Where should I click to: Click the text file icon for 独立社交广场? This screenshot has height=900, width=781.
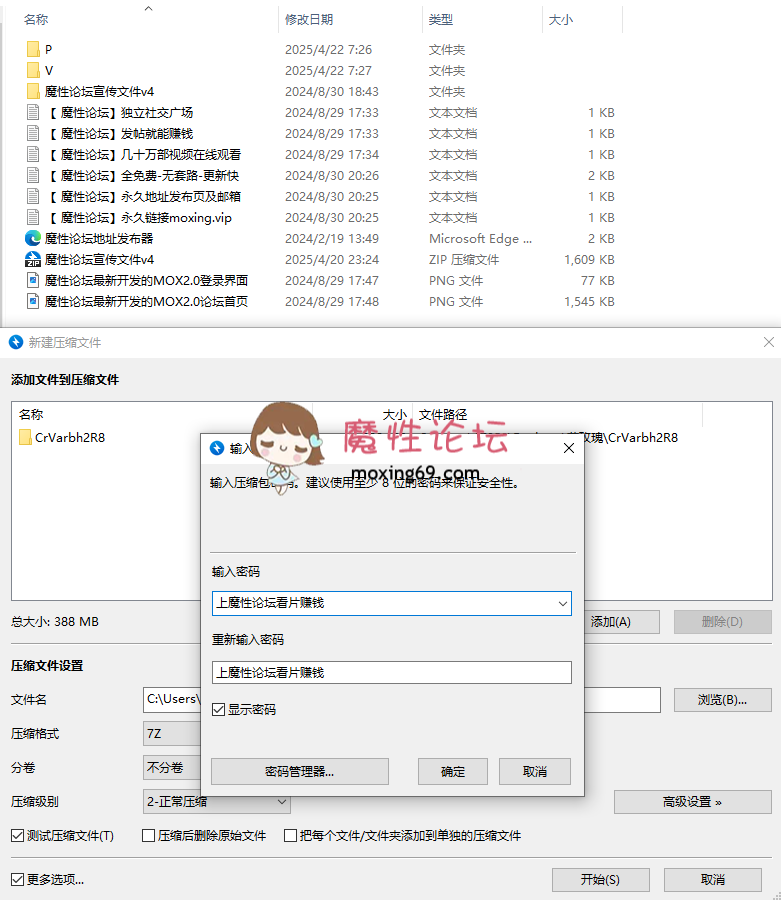[x=33, y=112]
